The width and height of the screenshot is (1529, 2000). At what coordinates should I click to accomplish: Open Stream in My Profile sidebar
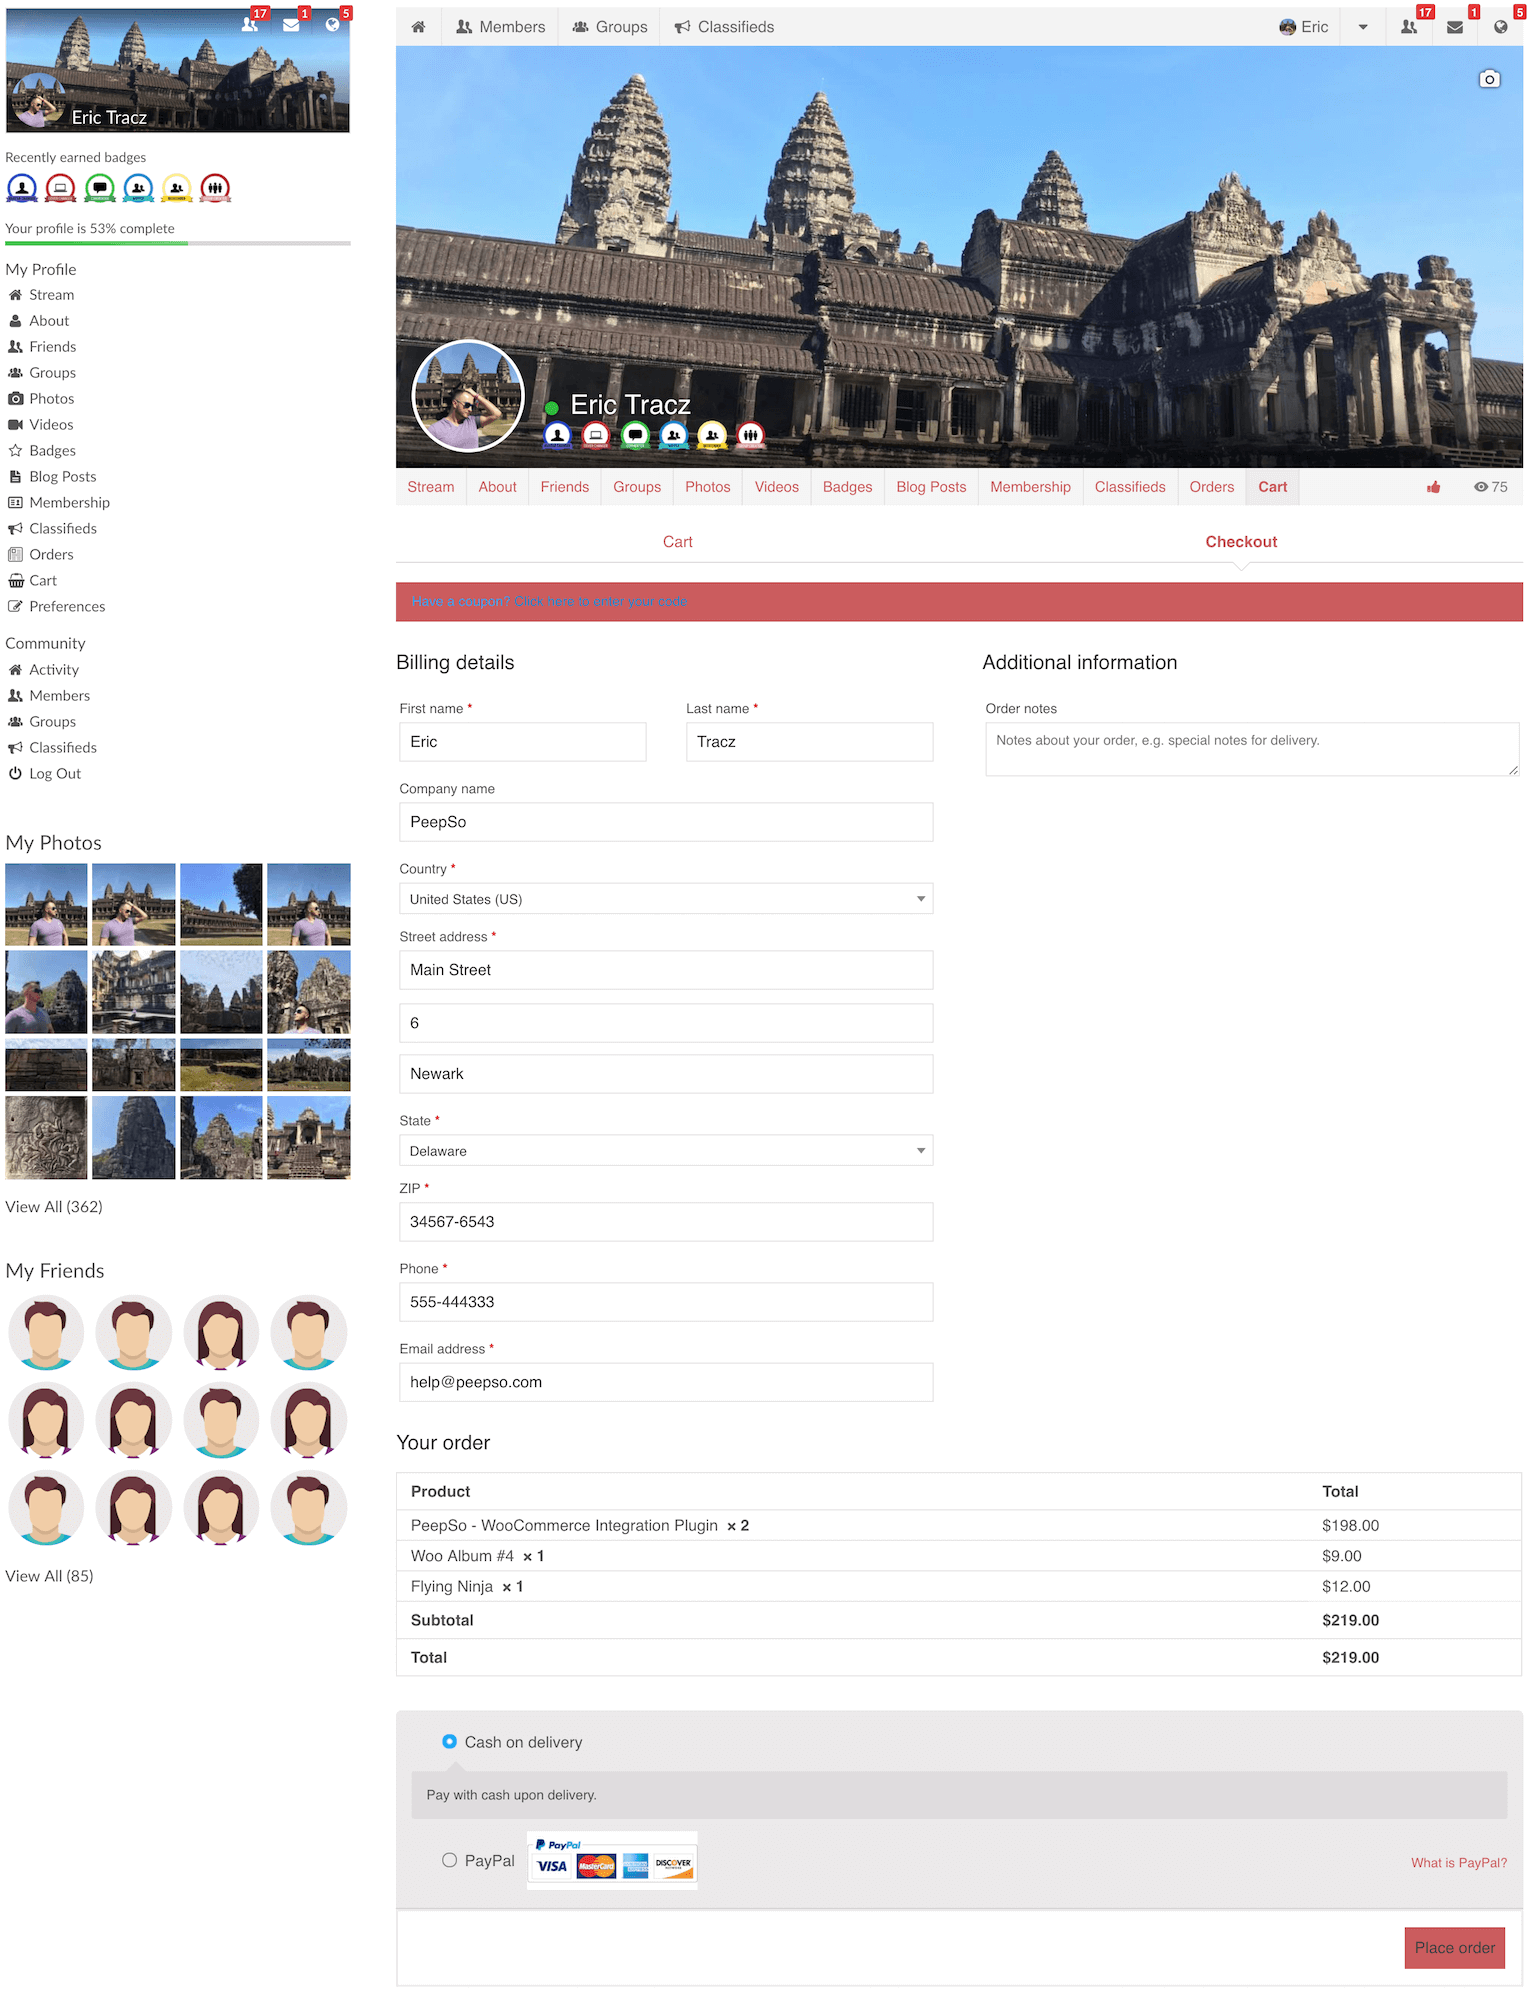[51, 295]
